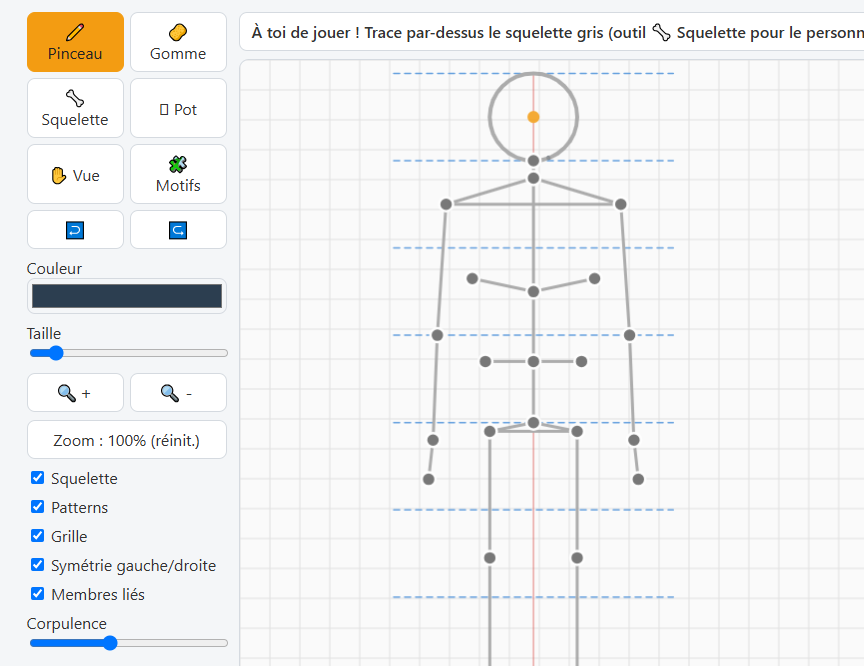Open the Couleur color picker swatch
This screenshot has height=666, width=864.
click(x=127, y=296)
